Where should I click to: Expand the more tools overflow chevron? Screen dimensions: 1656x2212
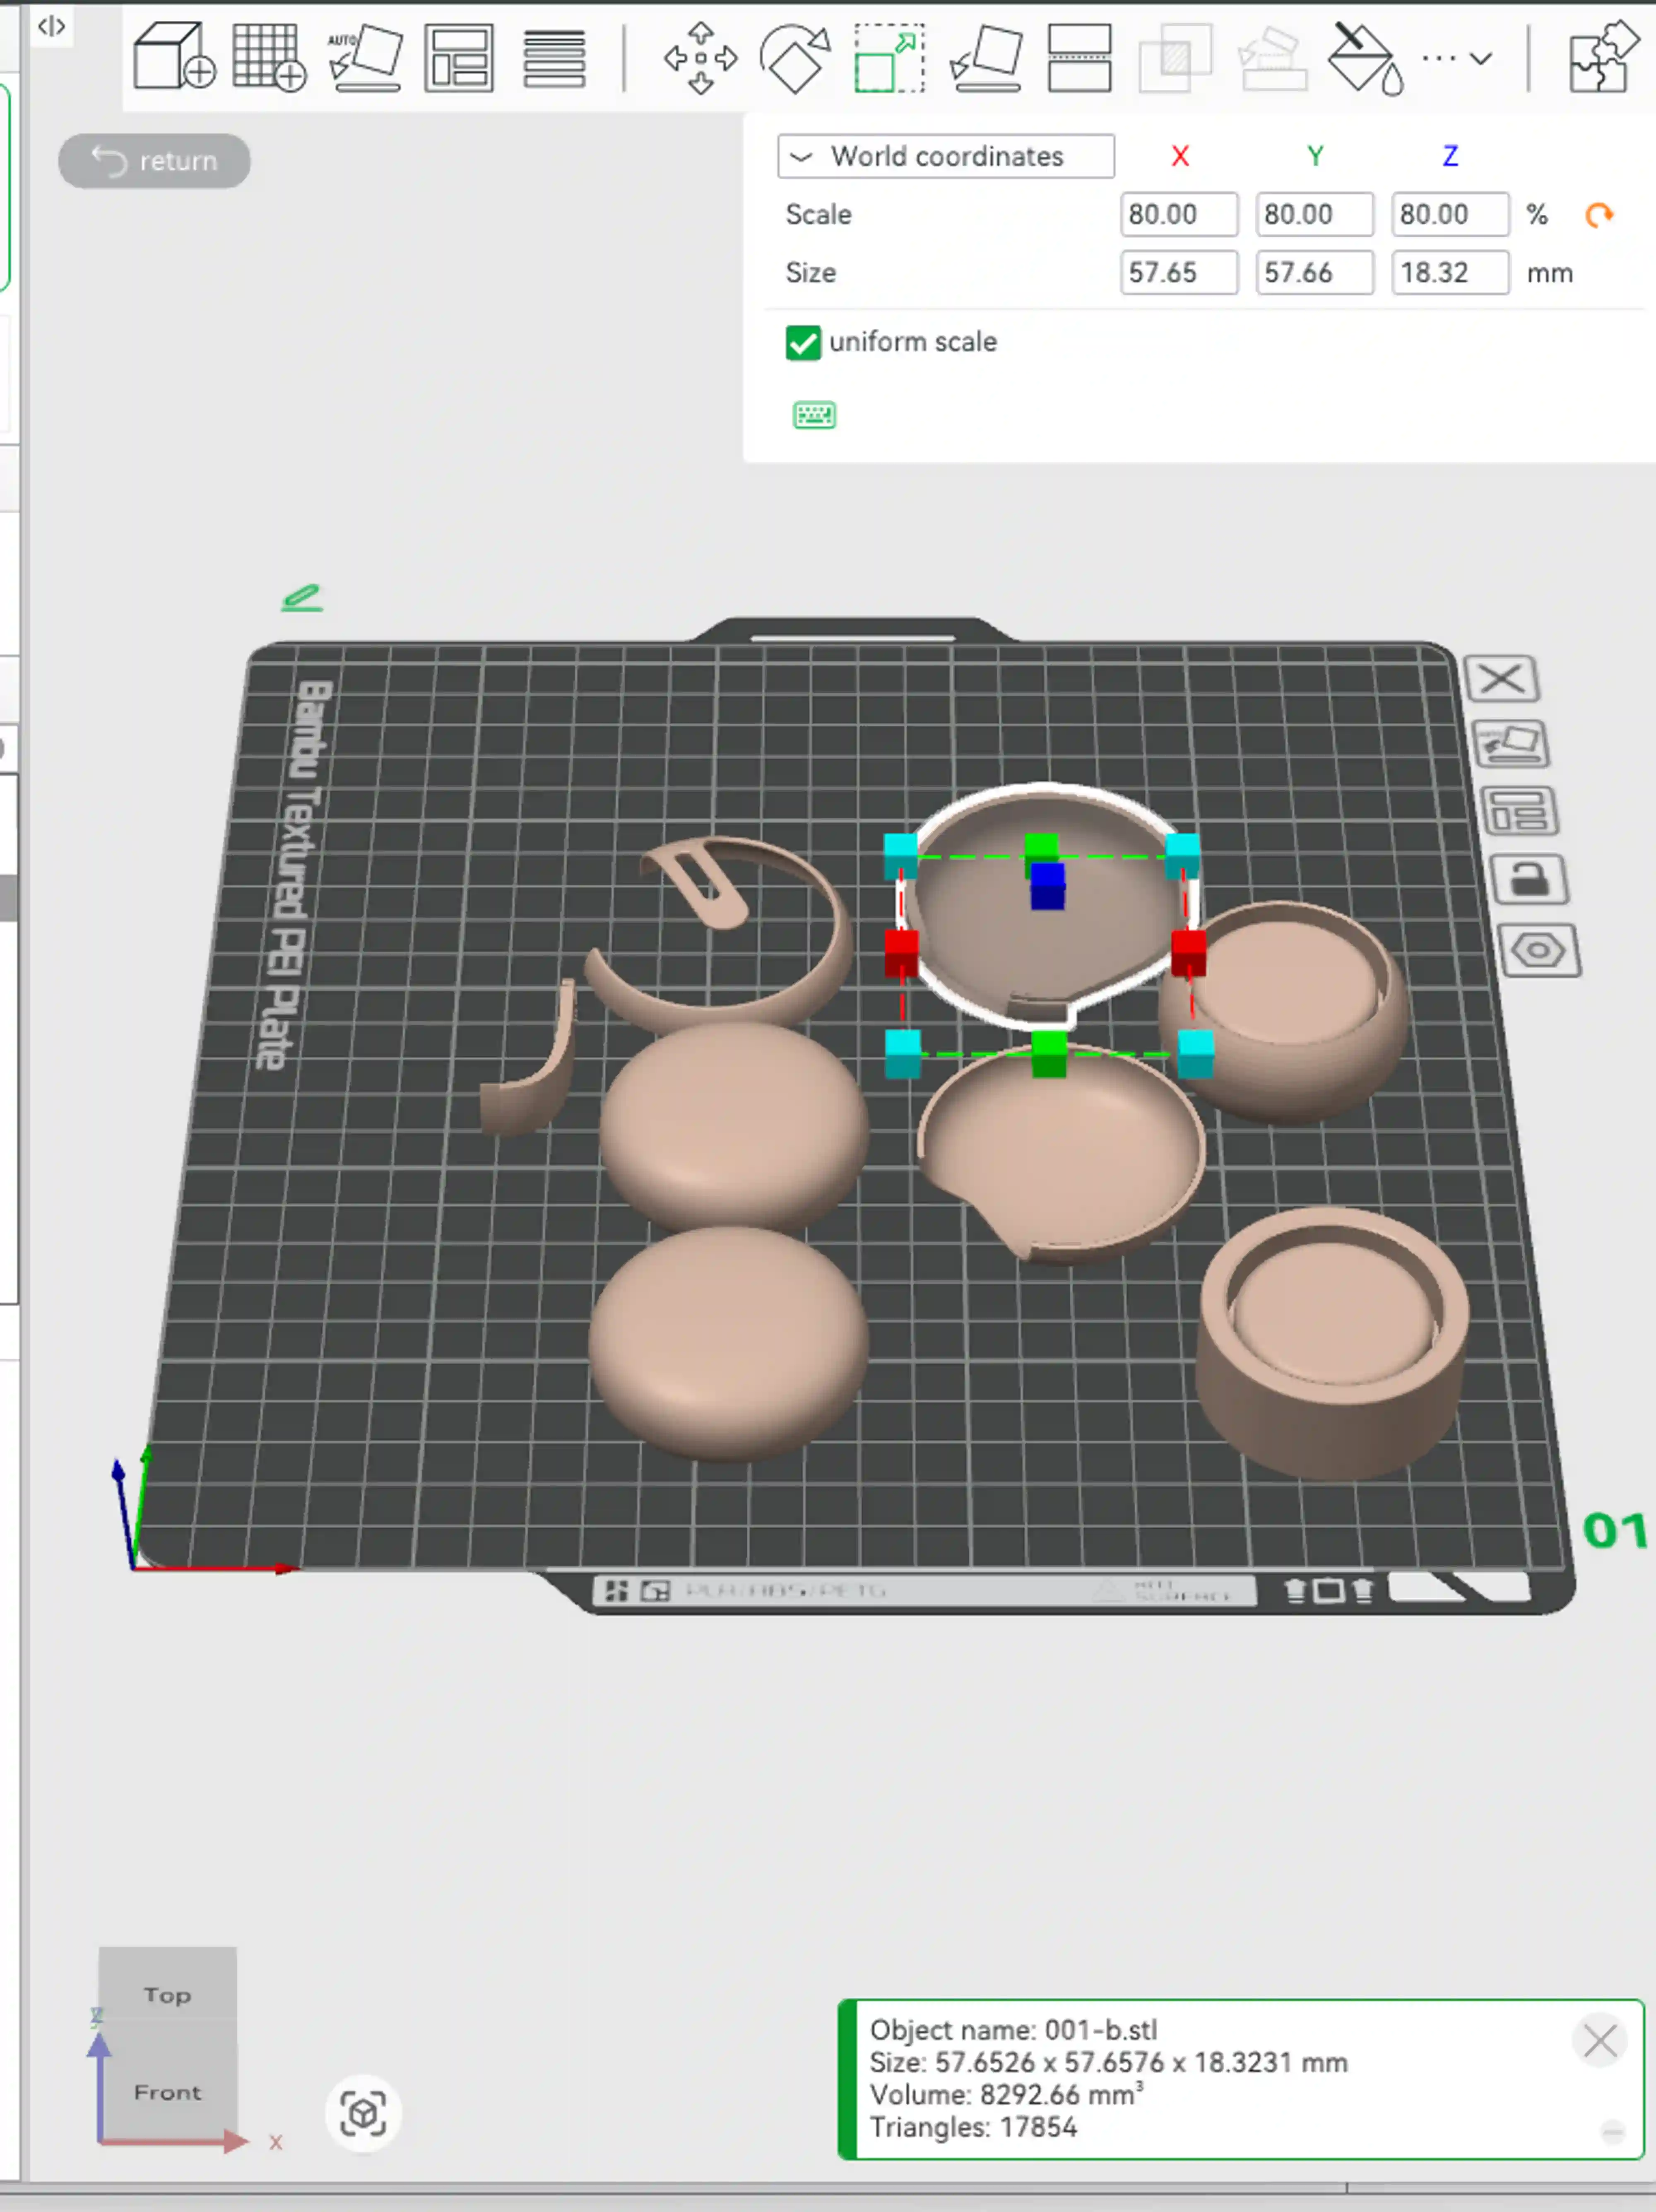pyautogui.click(x=1480, y=58)
